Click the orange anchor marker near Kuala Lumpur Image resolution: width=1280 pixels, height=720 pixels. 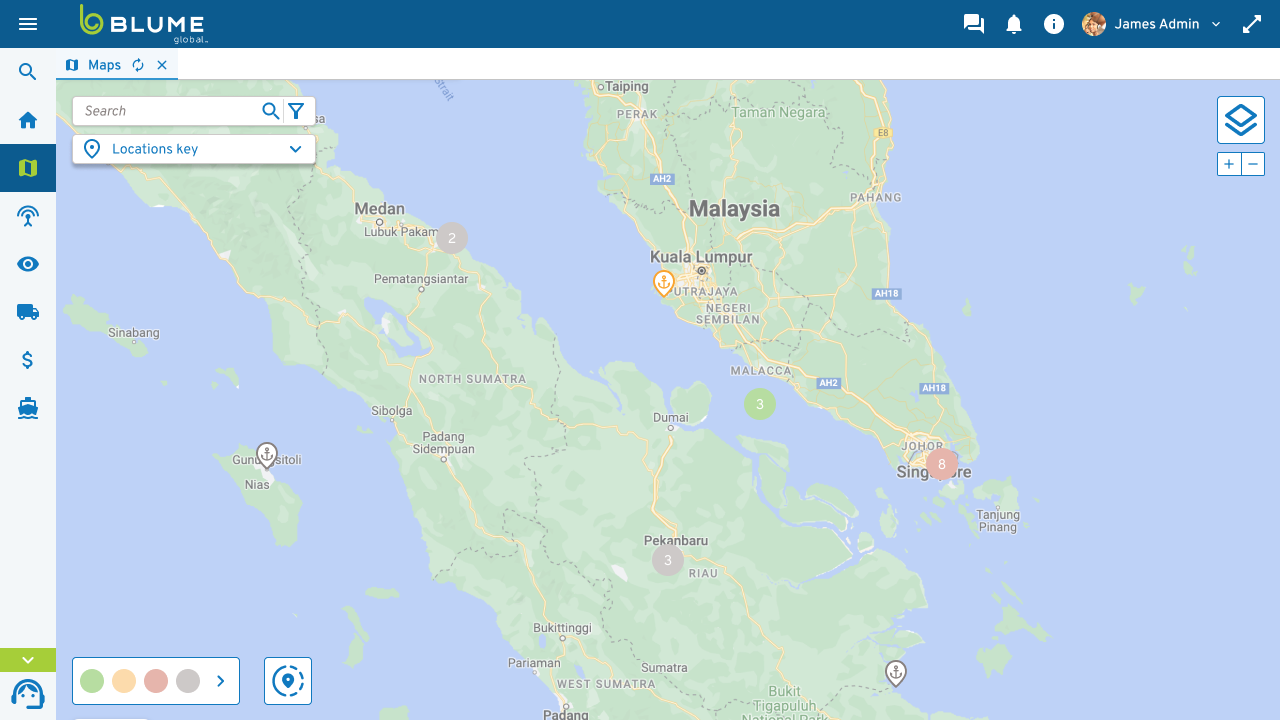[663, 284]
